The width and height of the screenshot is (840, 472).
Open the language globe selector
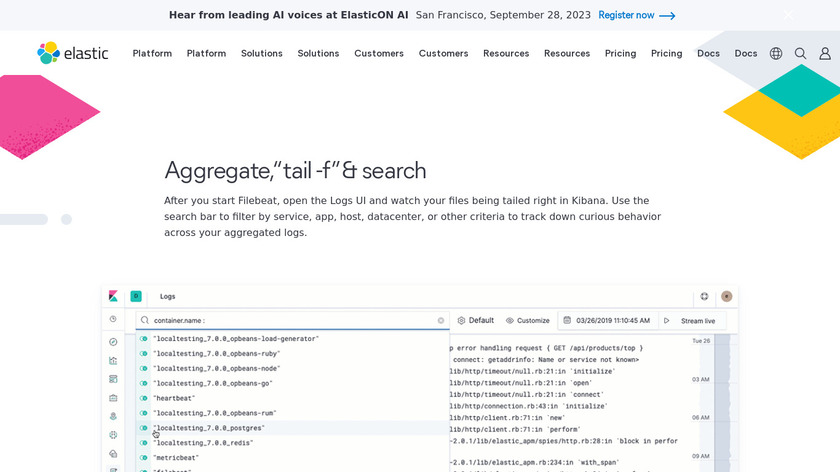(x=776, y=53)
